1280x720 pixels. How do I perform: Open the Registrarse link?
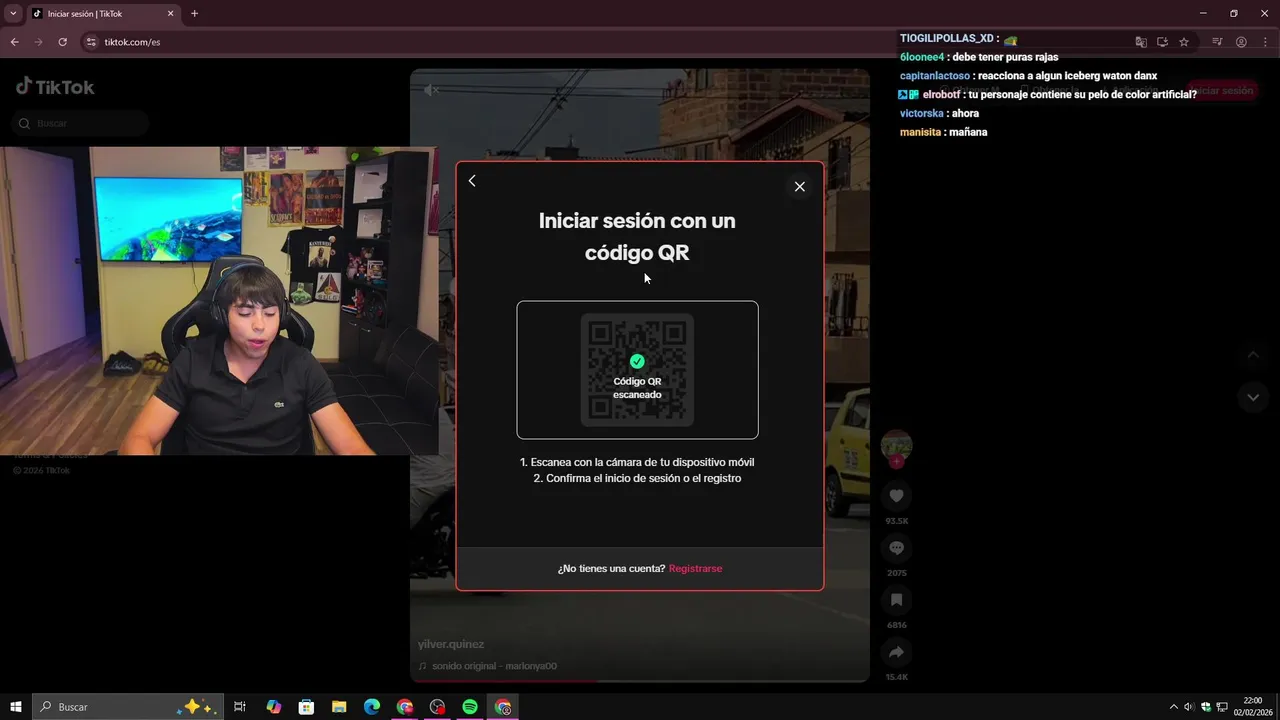coord(695,568)
